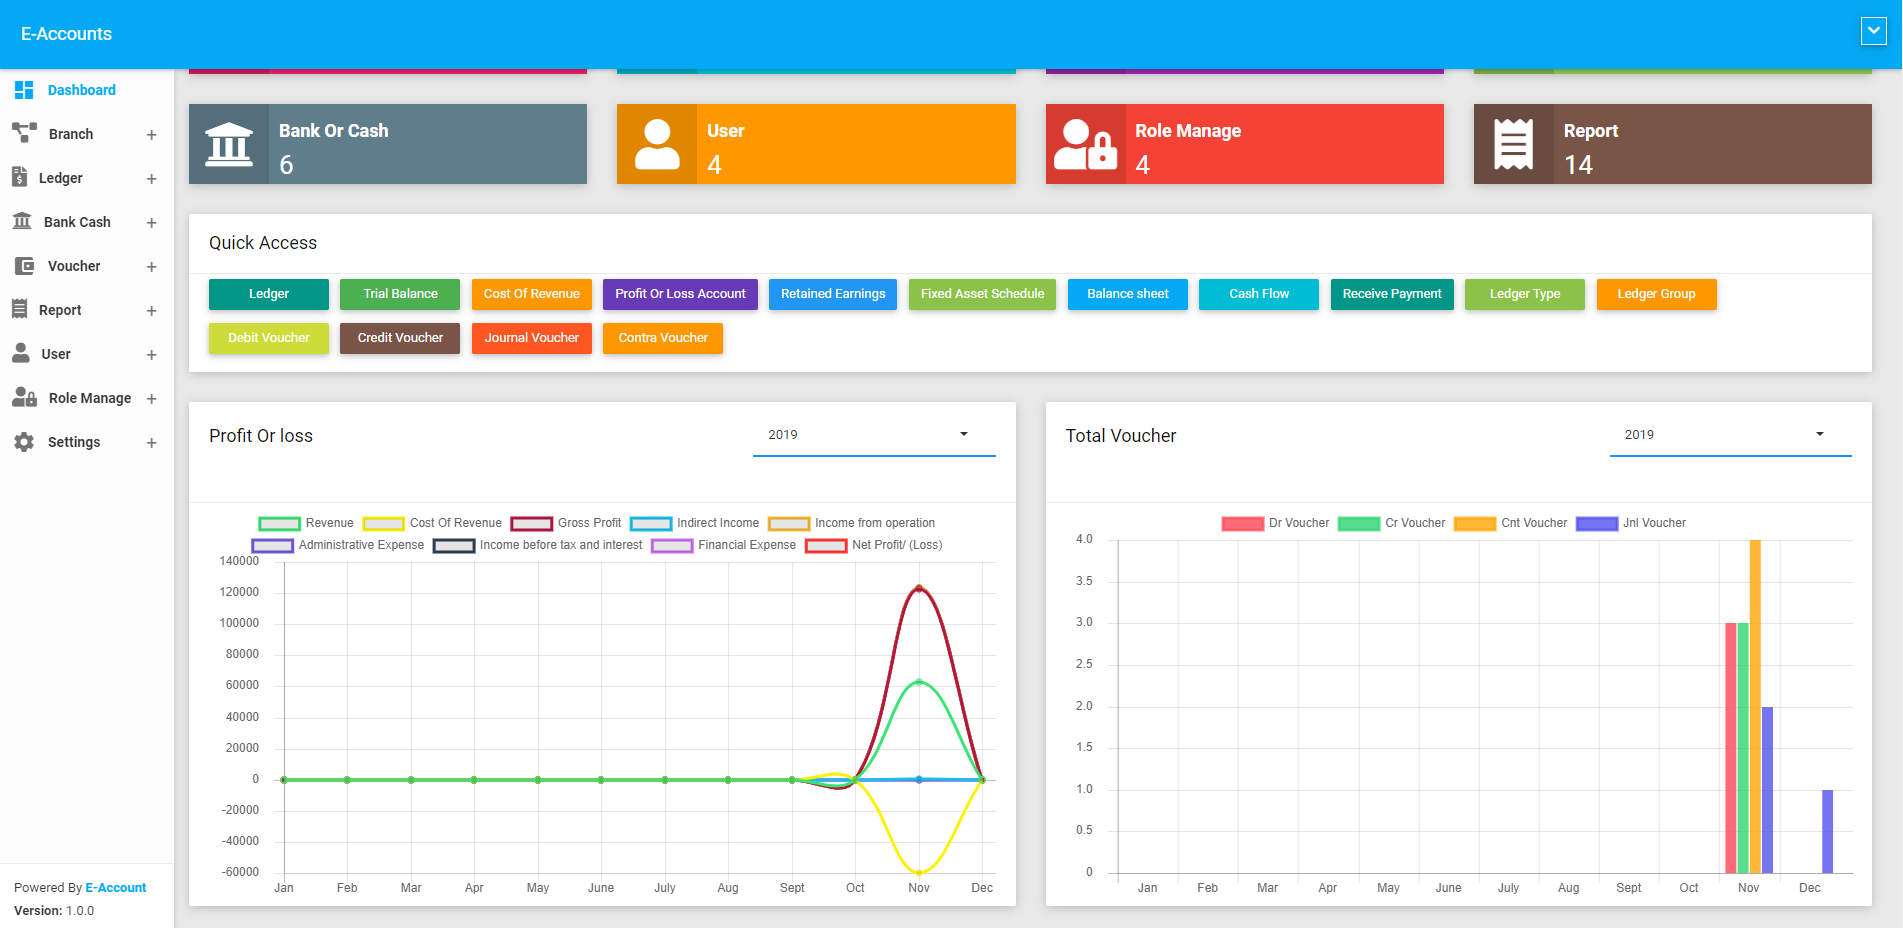The width and height of the screenshot is (1903, 928).
Task: Toggle Net Profit/(Loss) legend entry
Action: [x=874, y=545]
